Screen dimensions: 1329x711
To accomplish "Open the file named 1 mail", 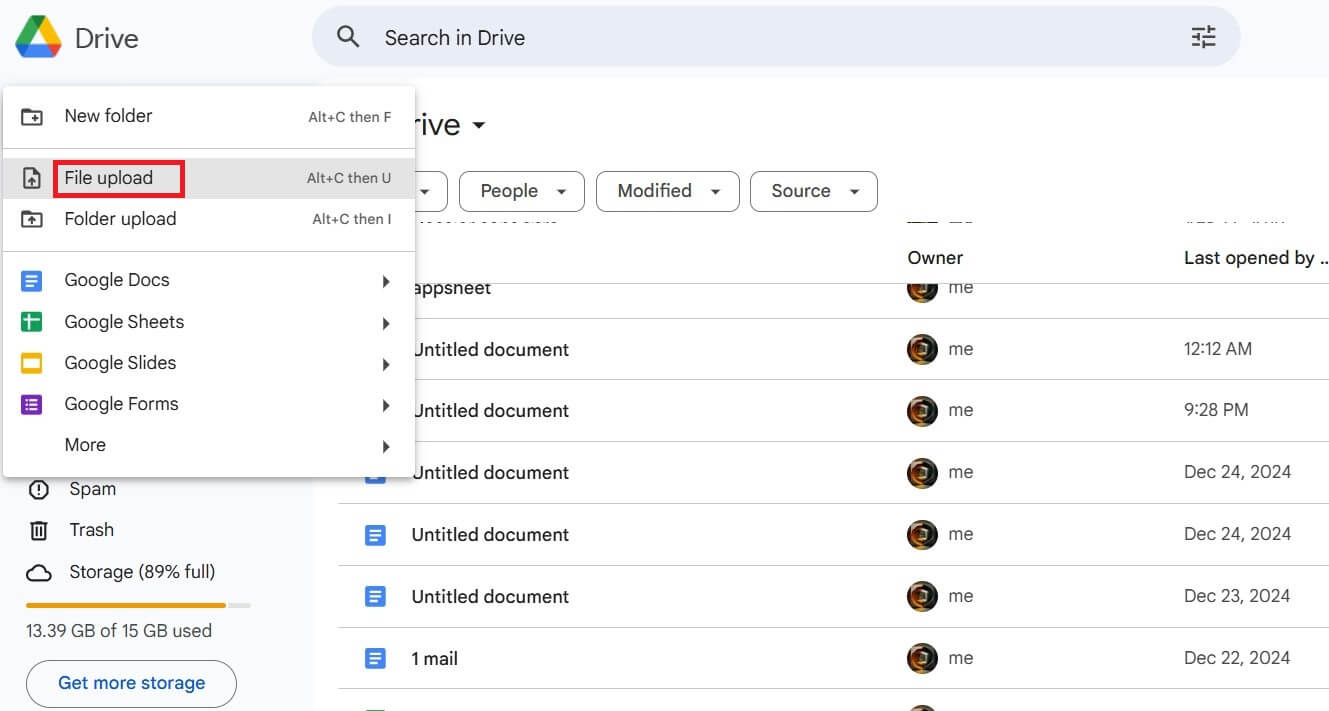I will [432, 658].
